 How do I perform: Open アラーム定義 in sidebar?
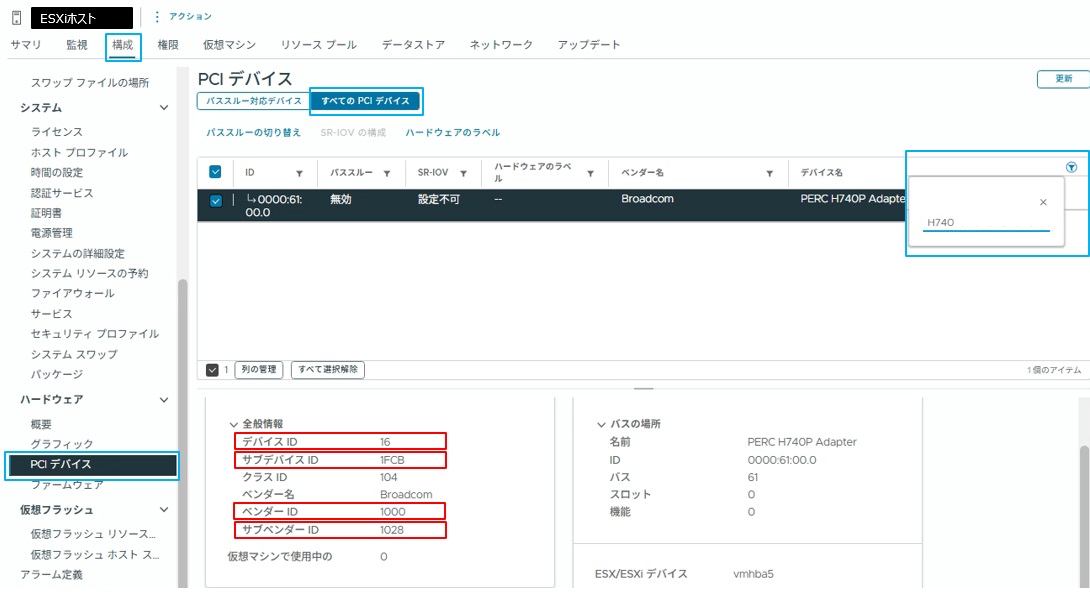(x=51, y=574)
